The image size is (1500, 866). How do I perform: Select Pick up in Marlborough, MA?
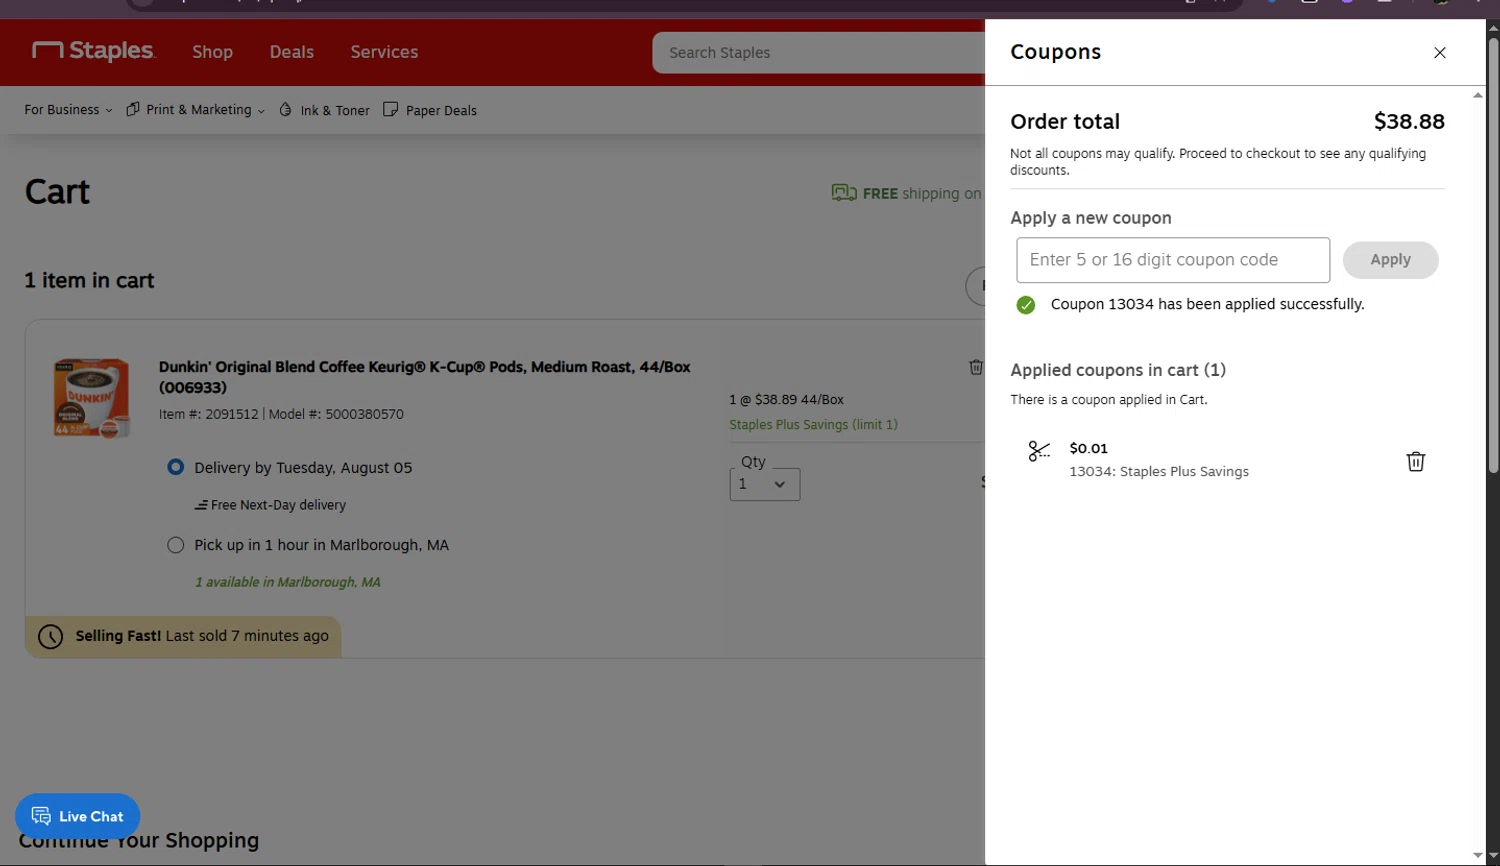click(176, 545)
